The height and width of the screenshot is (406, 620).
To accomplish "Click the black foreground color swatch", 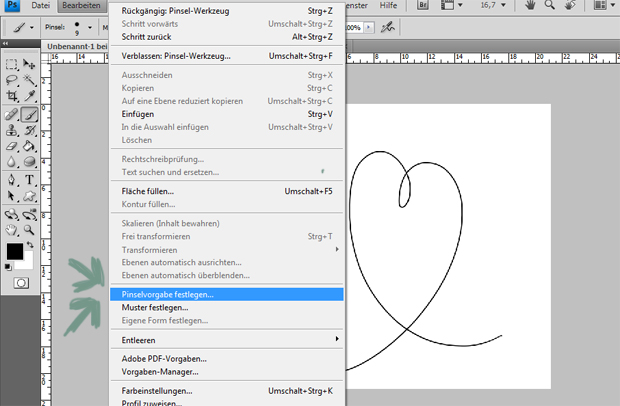I will (15, 251).
